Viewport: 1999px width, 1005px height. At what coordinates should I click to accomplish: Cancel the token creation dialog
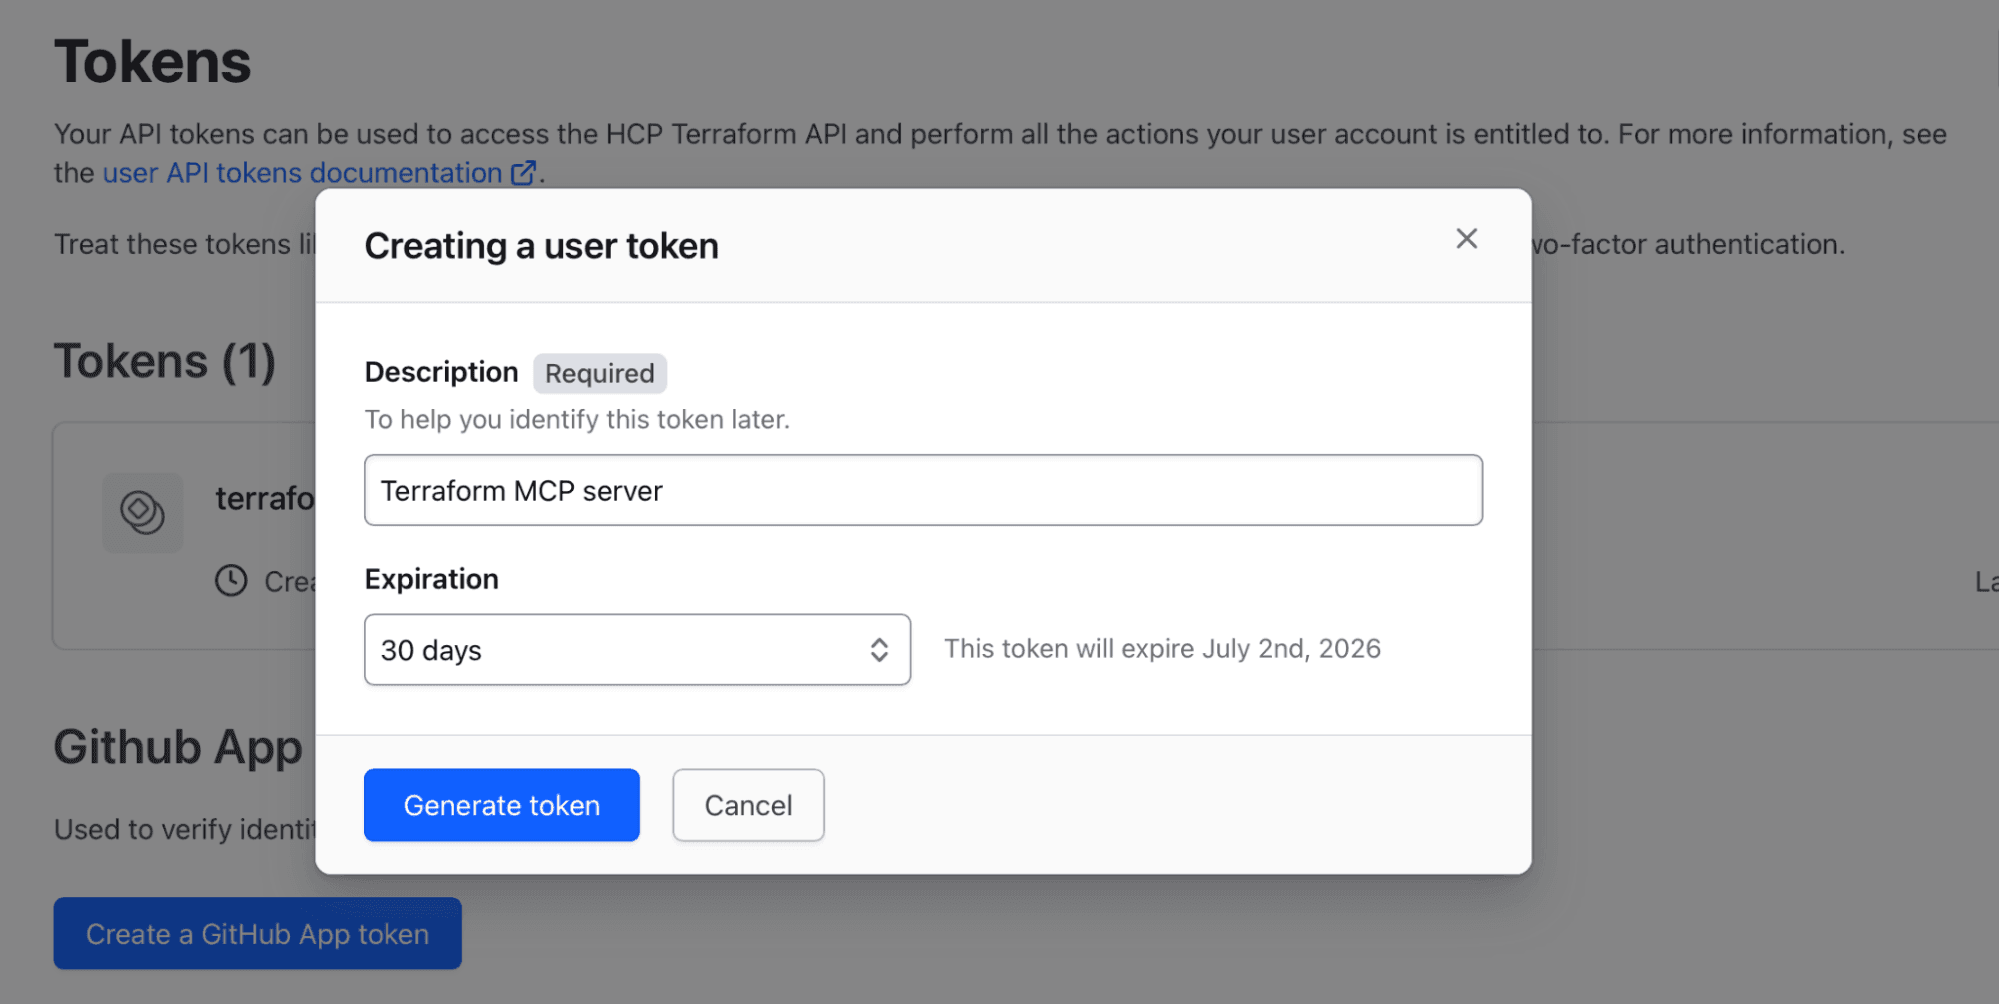tap(748, 805)
